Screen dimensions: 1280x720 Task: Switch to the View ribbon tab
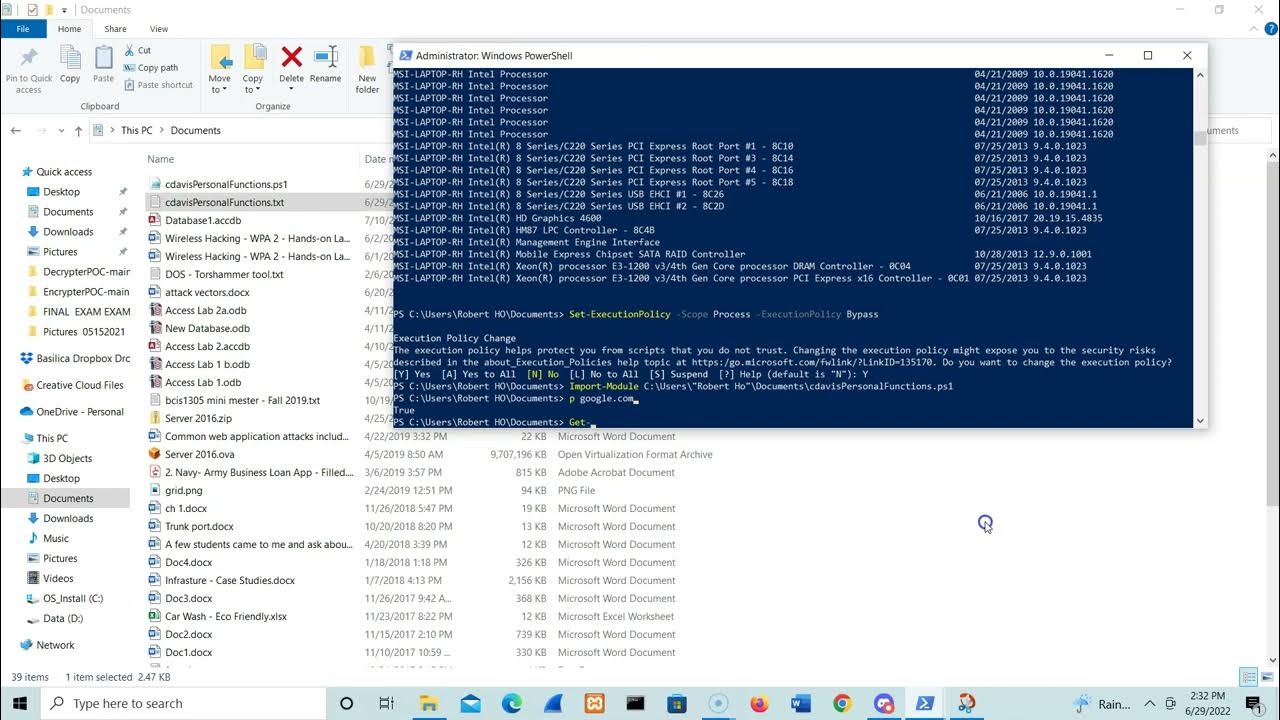[x=158, y=29]
